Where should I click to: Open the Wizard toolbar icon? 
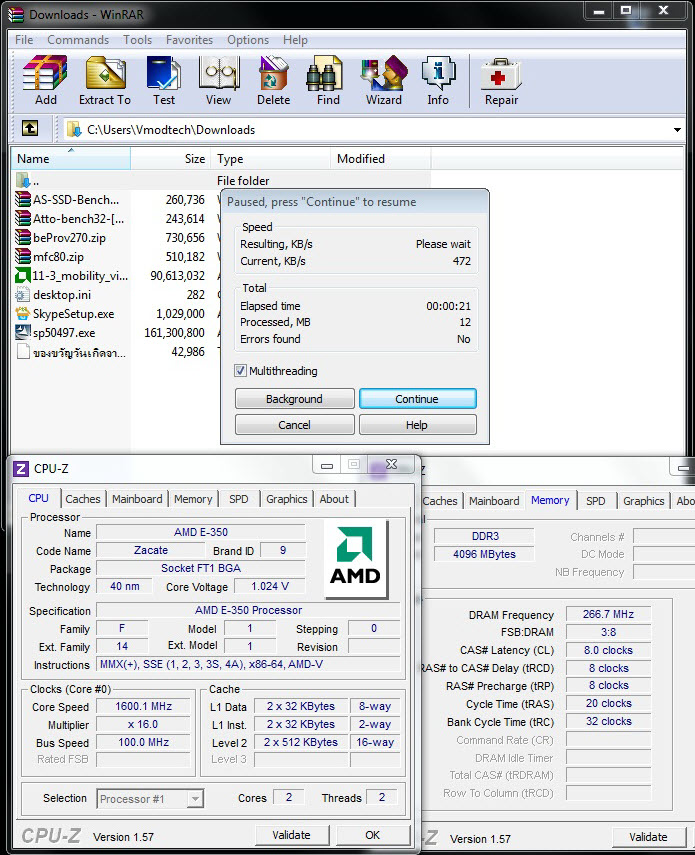click(384, 81)
